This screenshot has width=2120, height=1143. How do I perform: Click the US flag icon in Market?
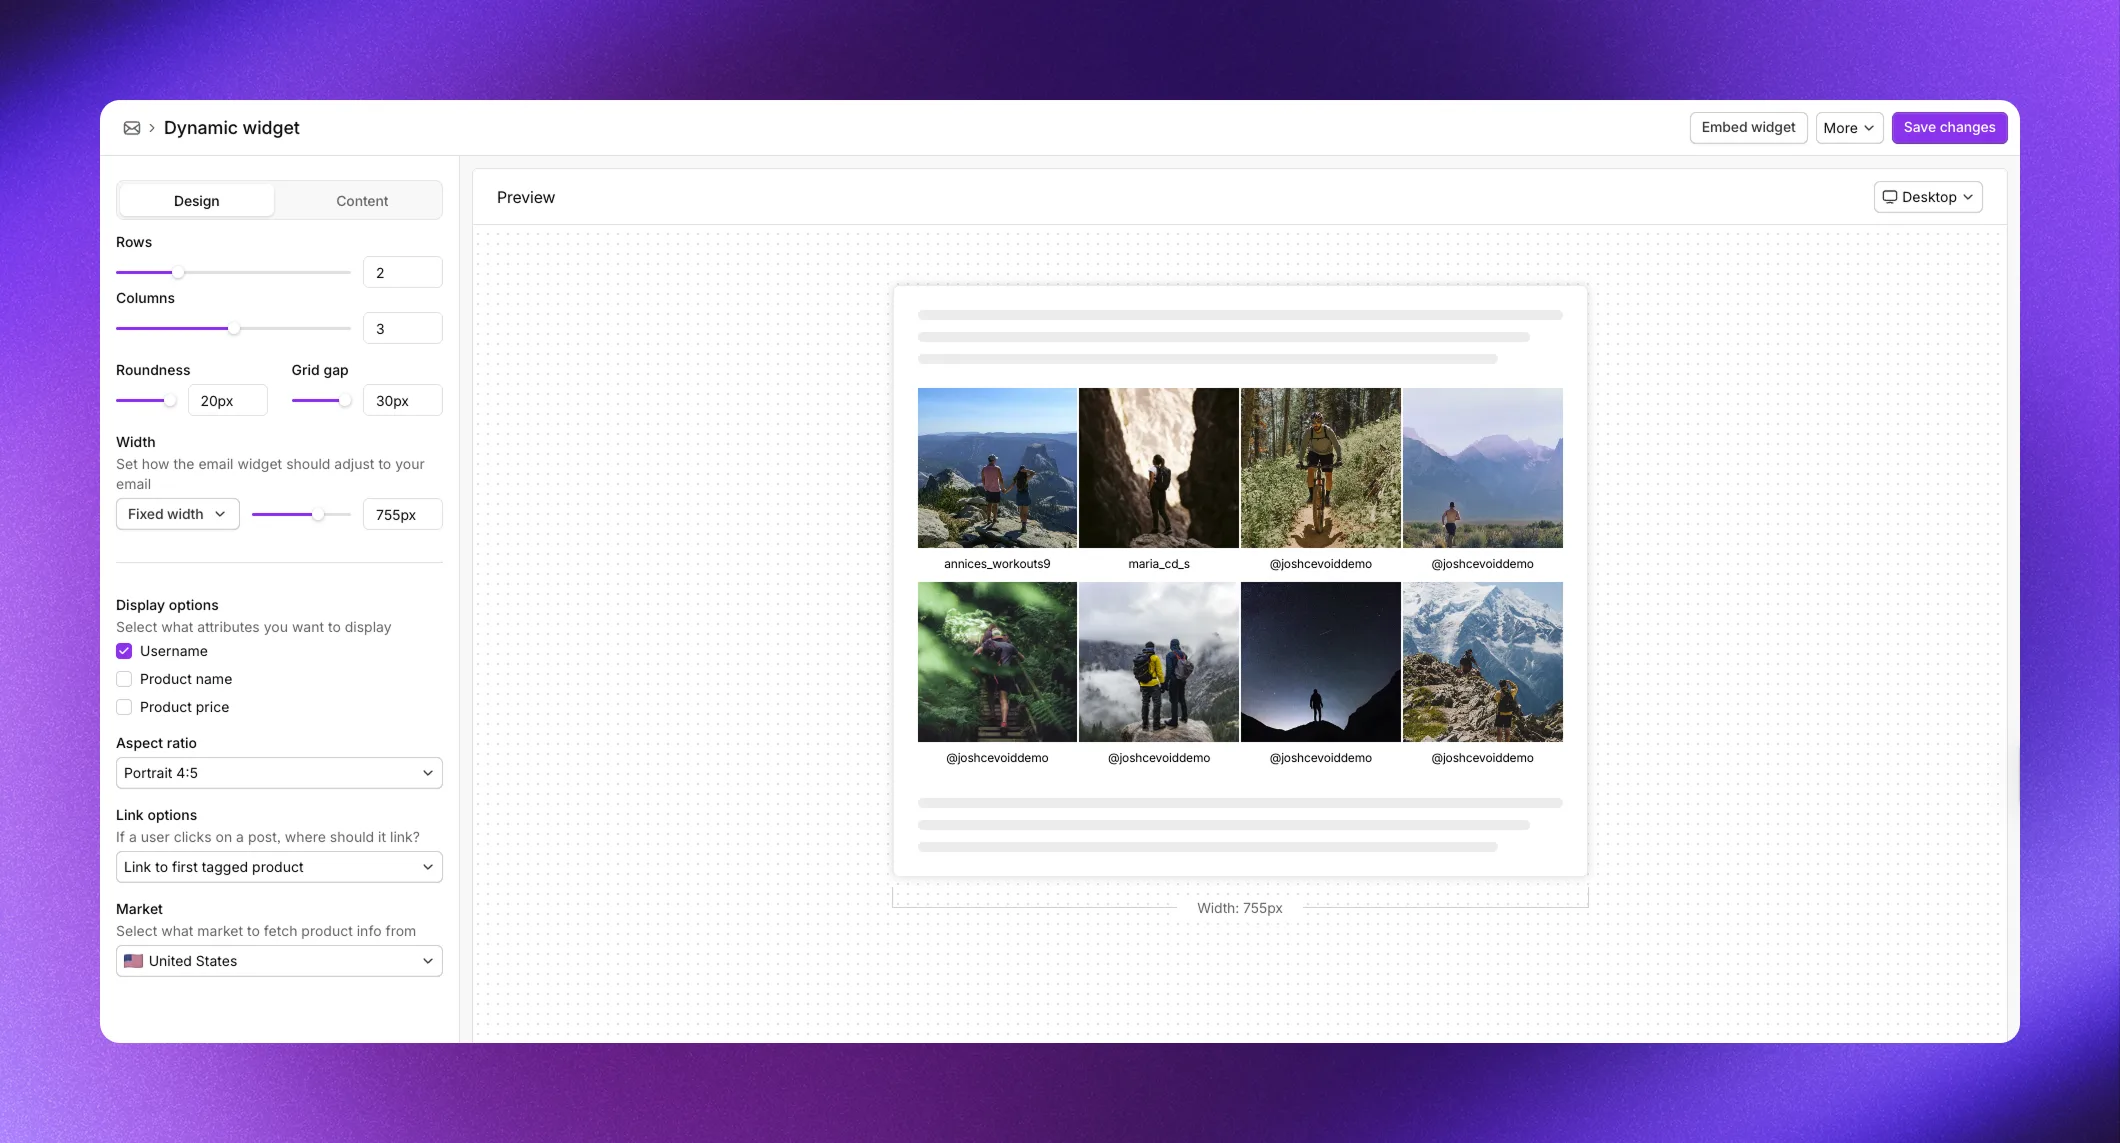coord(133,961)
